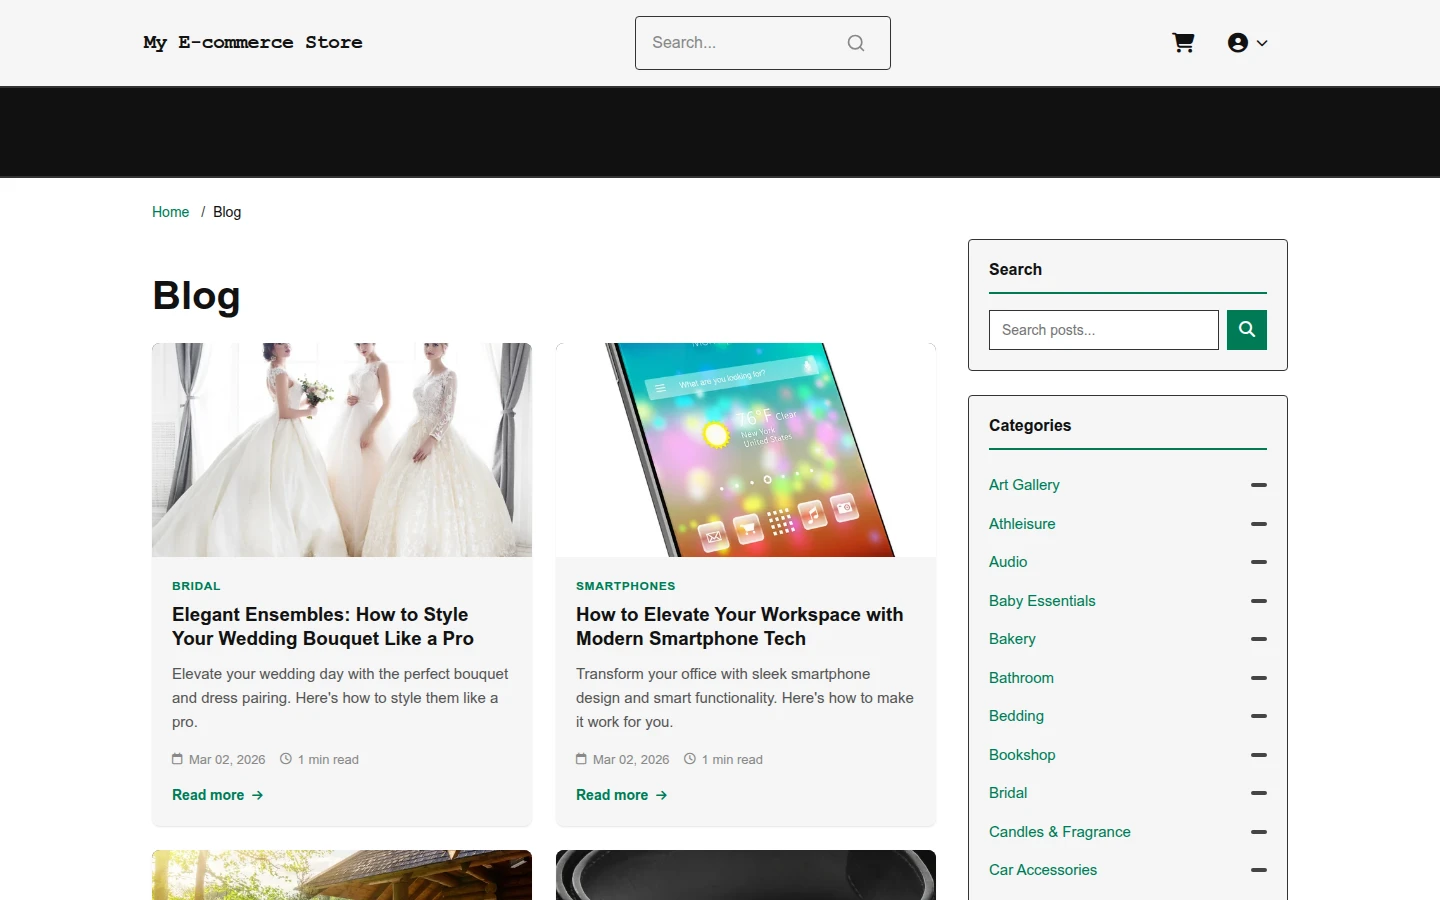Collapse the Athleisure category
Image resolution: width=1440 pixels, height=900 pixels.
point(1259,524)
